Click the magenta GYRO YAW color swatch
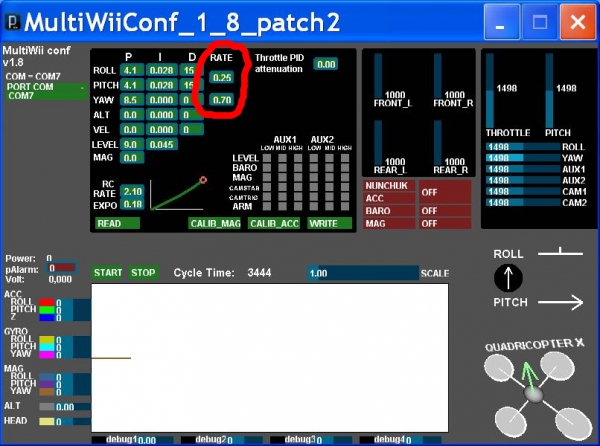Image resolution: width=600 pixels, height=446 pixels. point(47,355)
